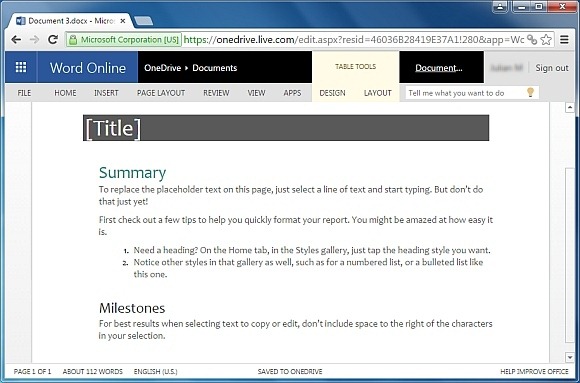Click the blurred user account name
Viewport: 580px width, 383px height.
click(506, 68)
